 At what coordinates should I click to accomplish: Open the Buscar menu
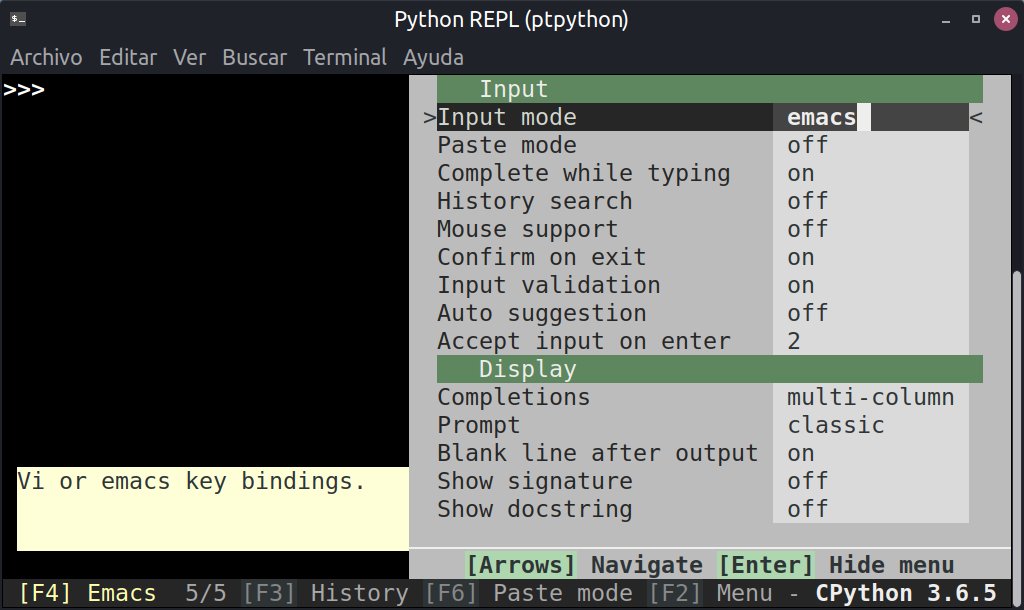[x=254, y=57]
